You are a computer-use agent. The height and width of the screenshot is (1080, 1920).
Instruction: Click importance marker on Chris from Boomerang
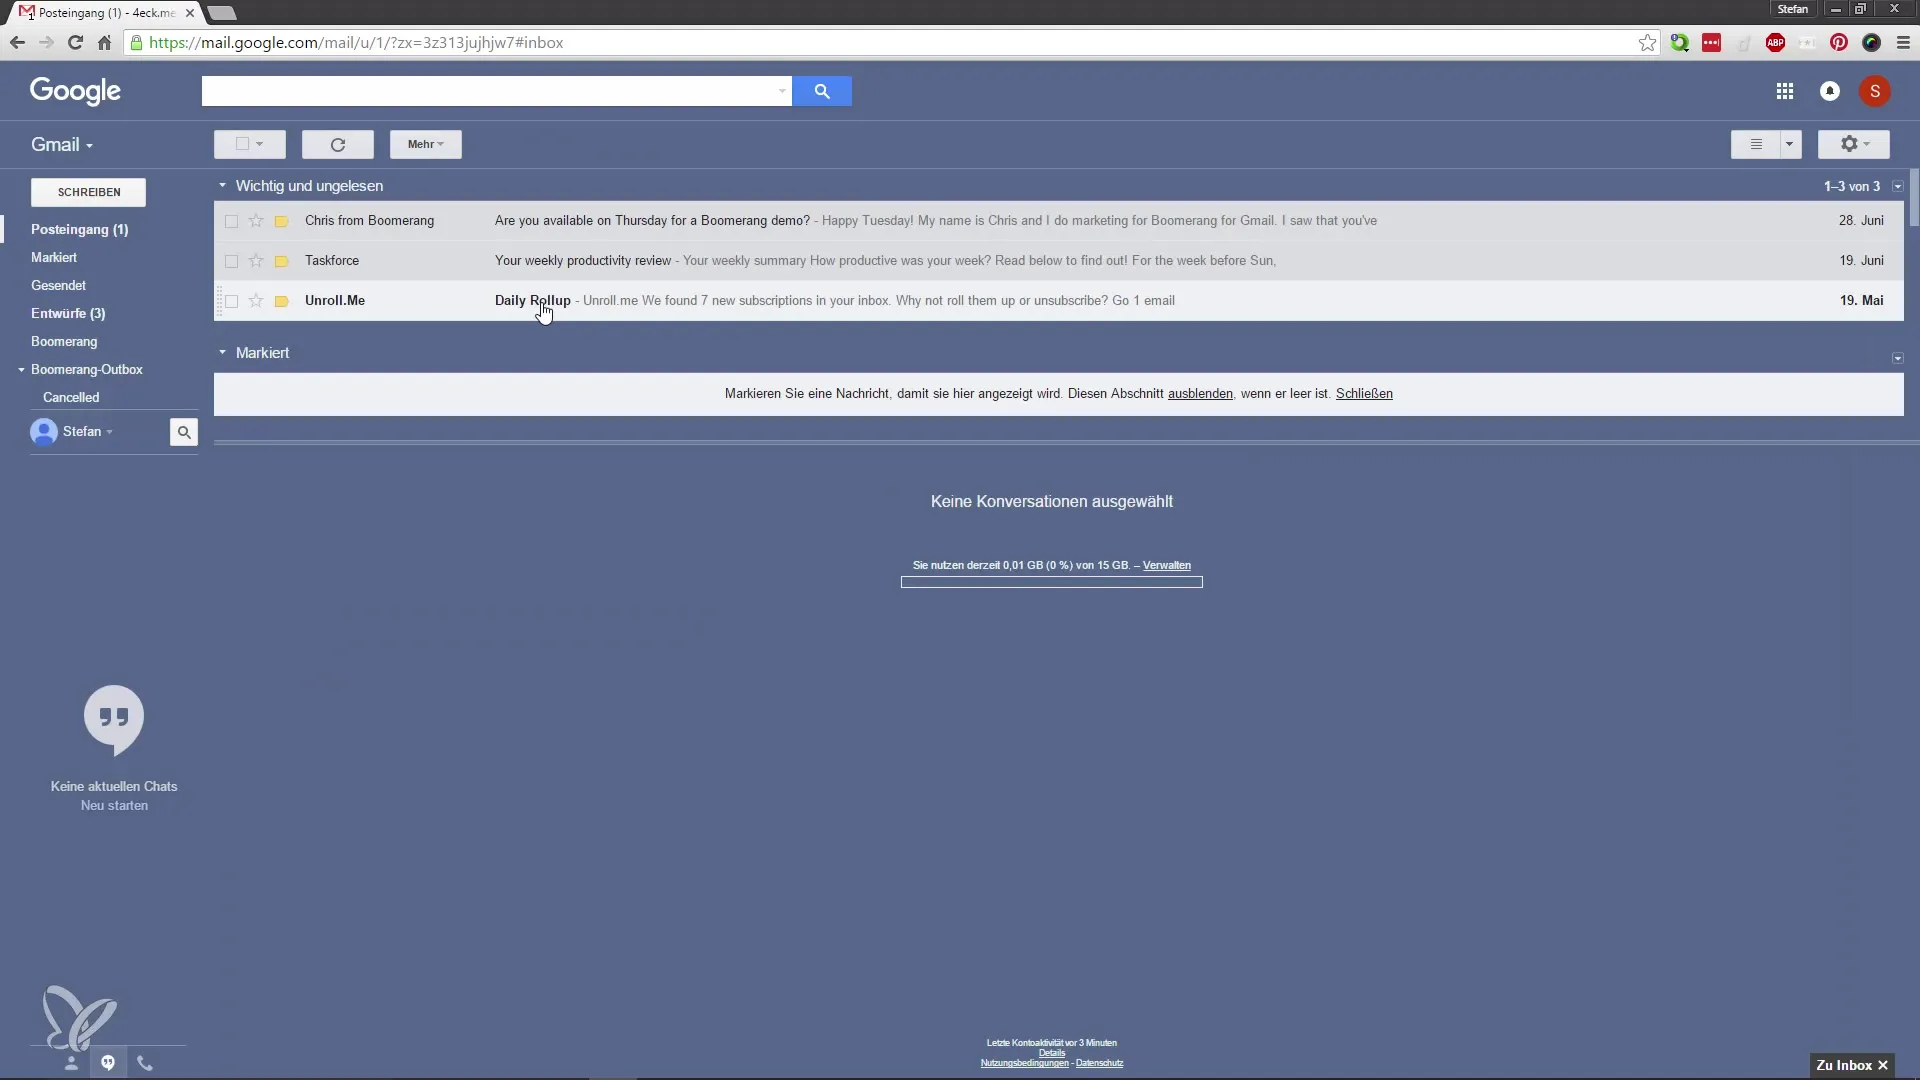point(282,221)
